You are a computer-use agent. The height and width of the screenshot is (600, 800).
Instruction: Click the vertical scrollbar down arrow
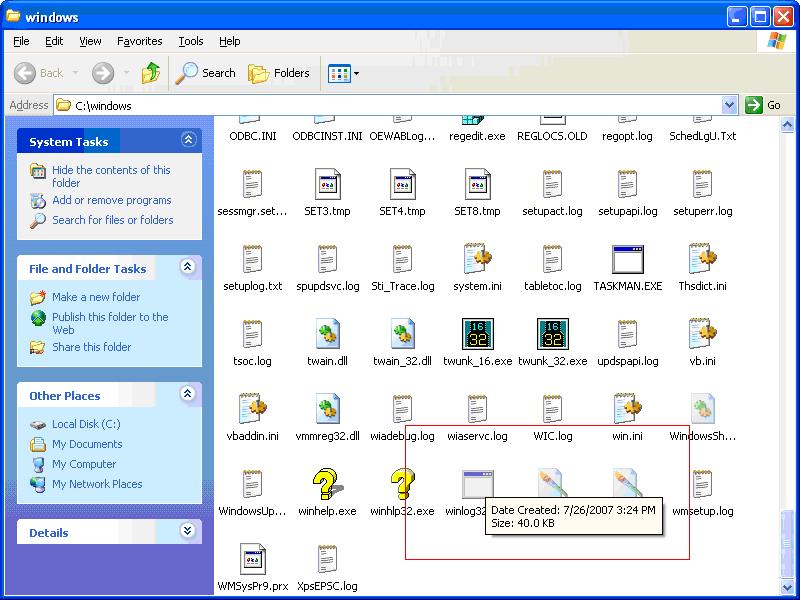787,587
